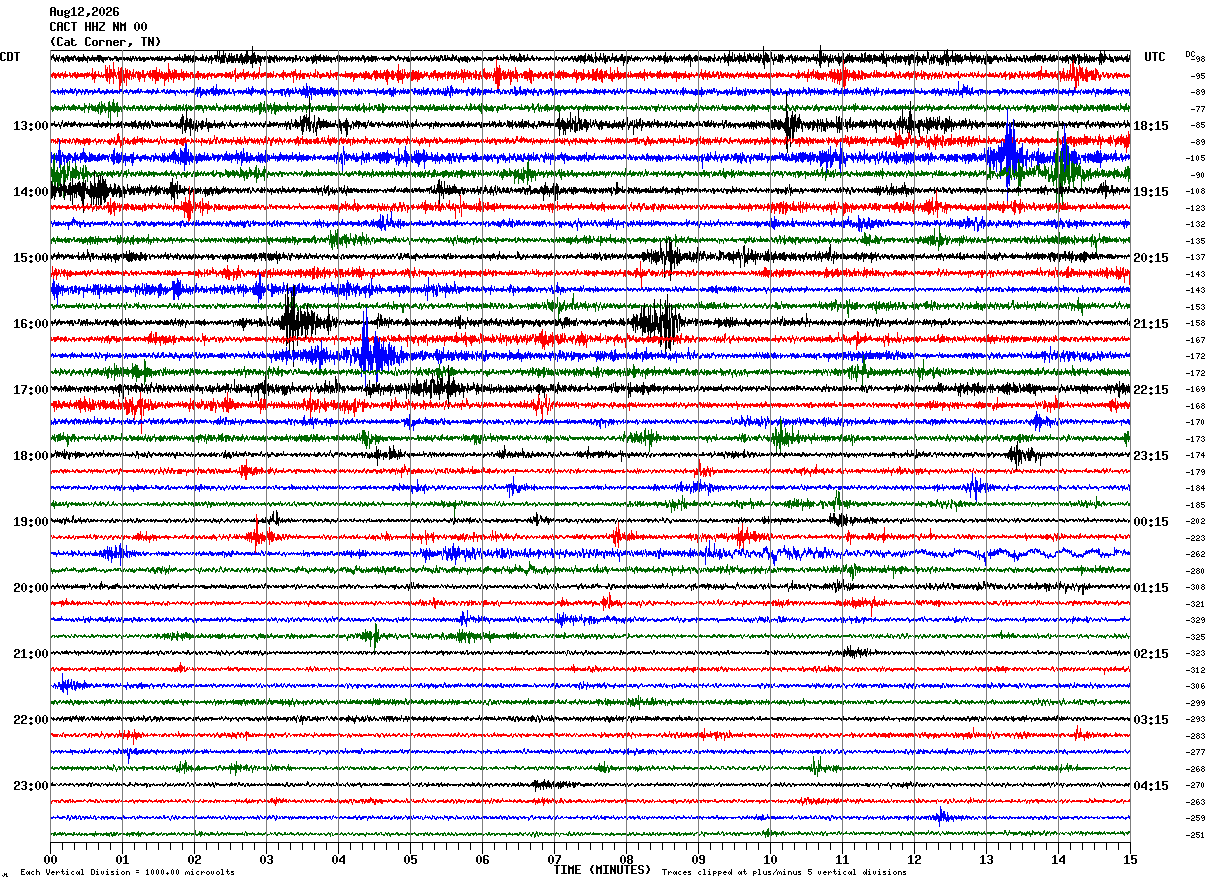The image size is (1210, 886).
Task: Click the 19:15 UTC time label
Action: 1151,192
